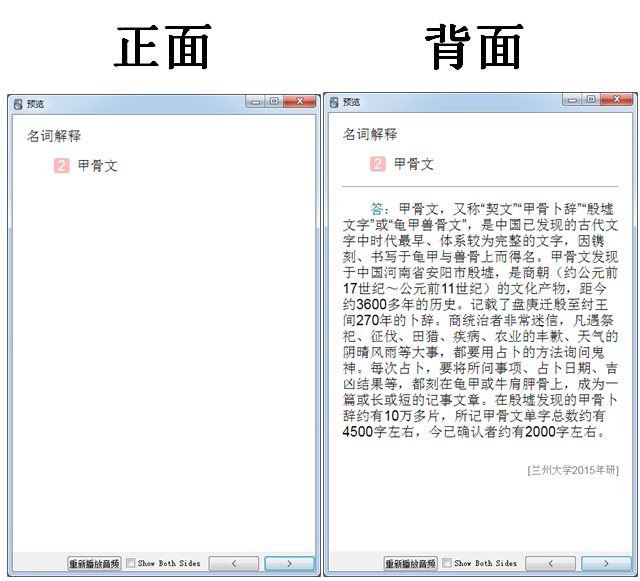Image resolution: width=640 pixels, height=581 pixels.
Task: Click the pink number 2 badge on right card
Action: (378, 164)
